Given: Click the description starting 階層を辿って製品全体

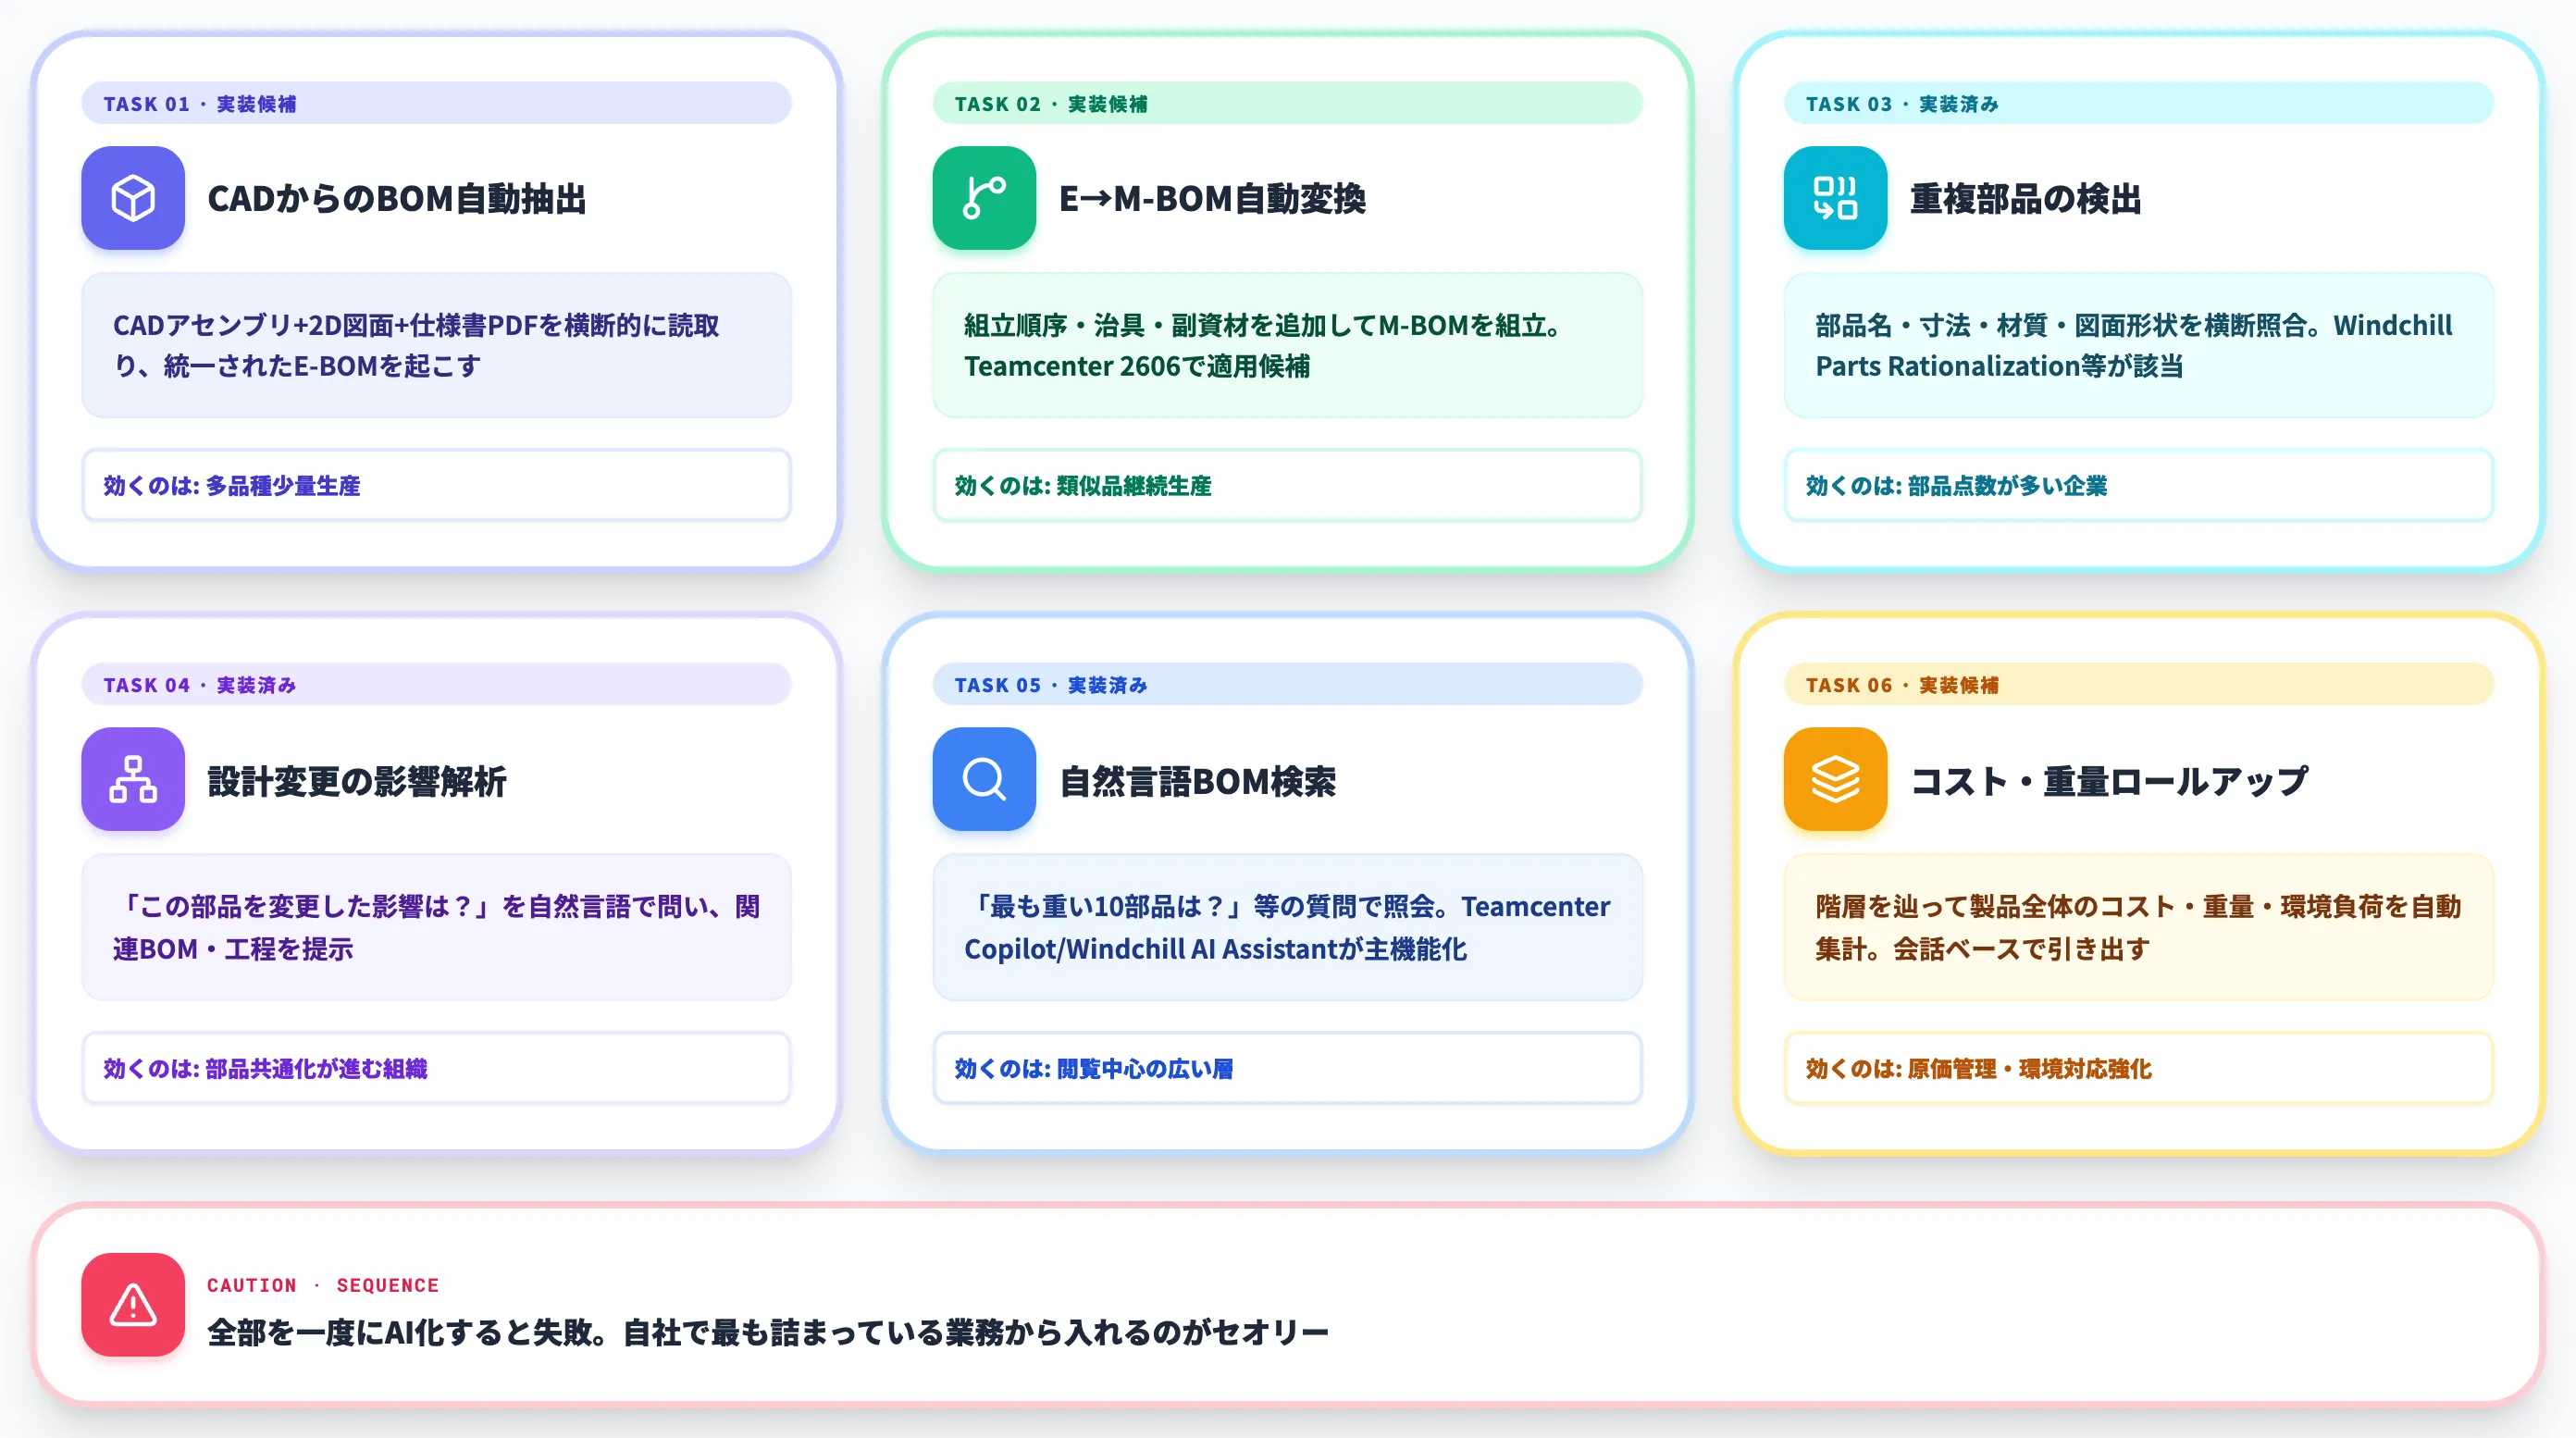Looking at the screenshot, I should pyautogui.click(x=2138, y=927).
